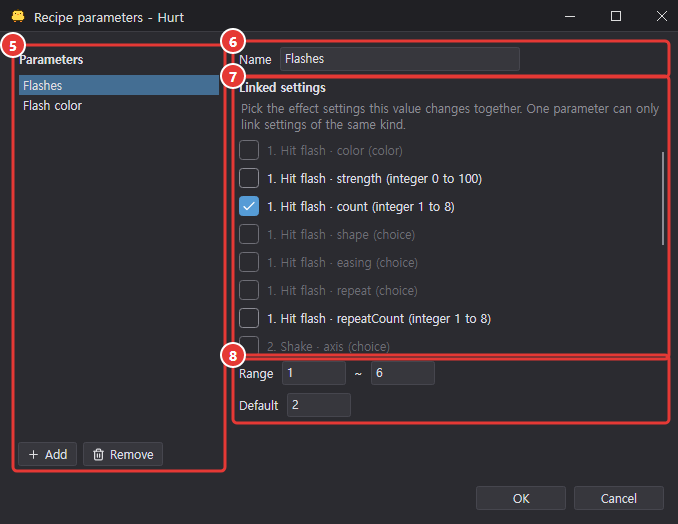Viewport: 678px width, 524px height.
Task: Click the app icon in the title bar
Action: pyautogui.click(x=18, y=17)
